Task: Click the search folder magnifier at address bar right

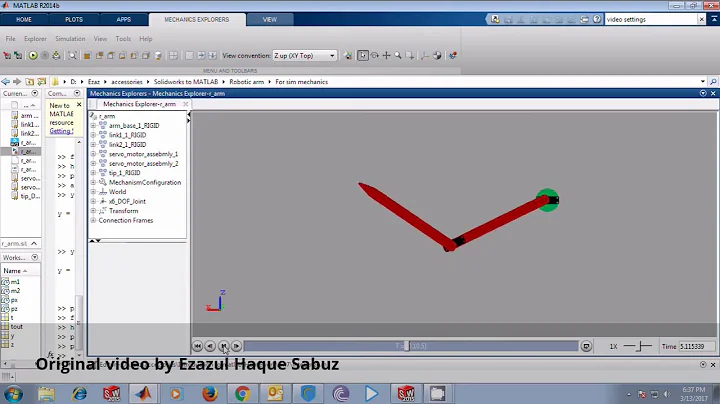Action: click(x=713, y=82)
